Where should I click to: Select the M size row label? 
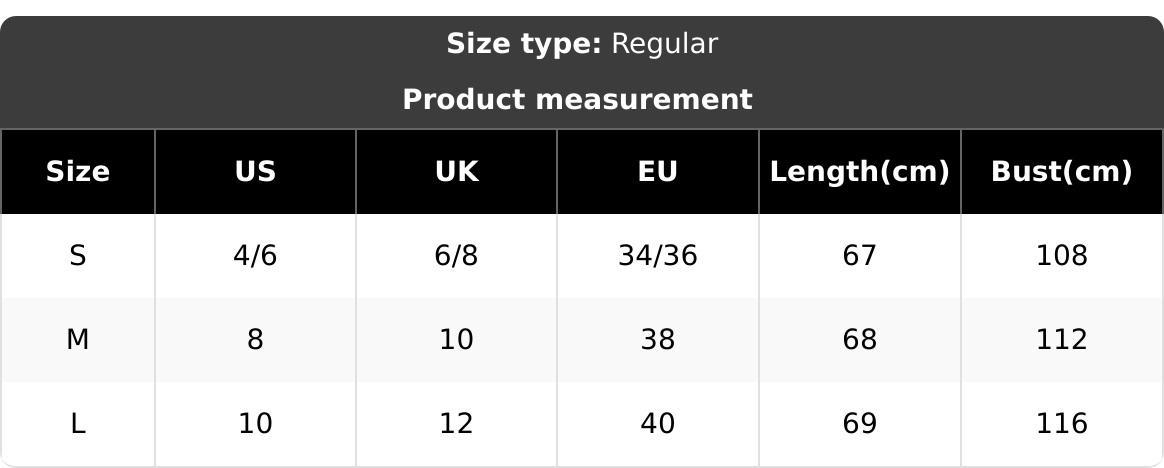click(77, 340)
